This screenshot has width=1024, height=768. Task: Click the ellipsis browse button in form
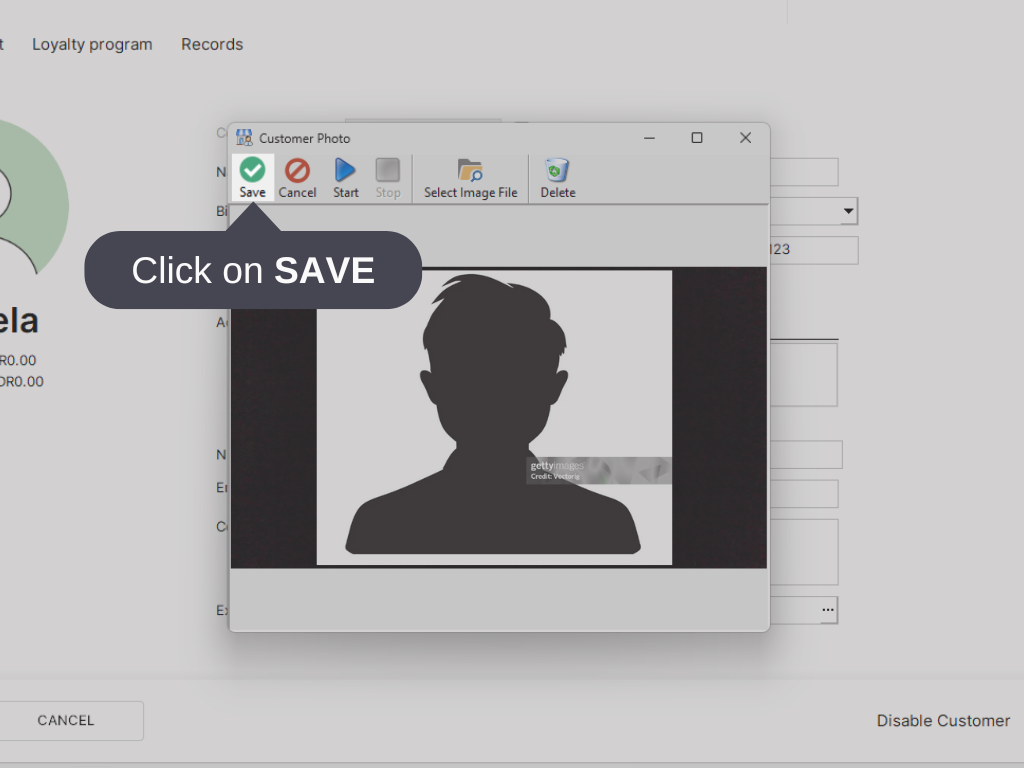[x=828, y=609]
